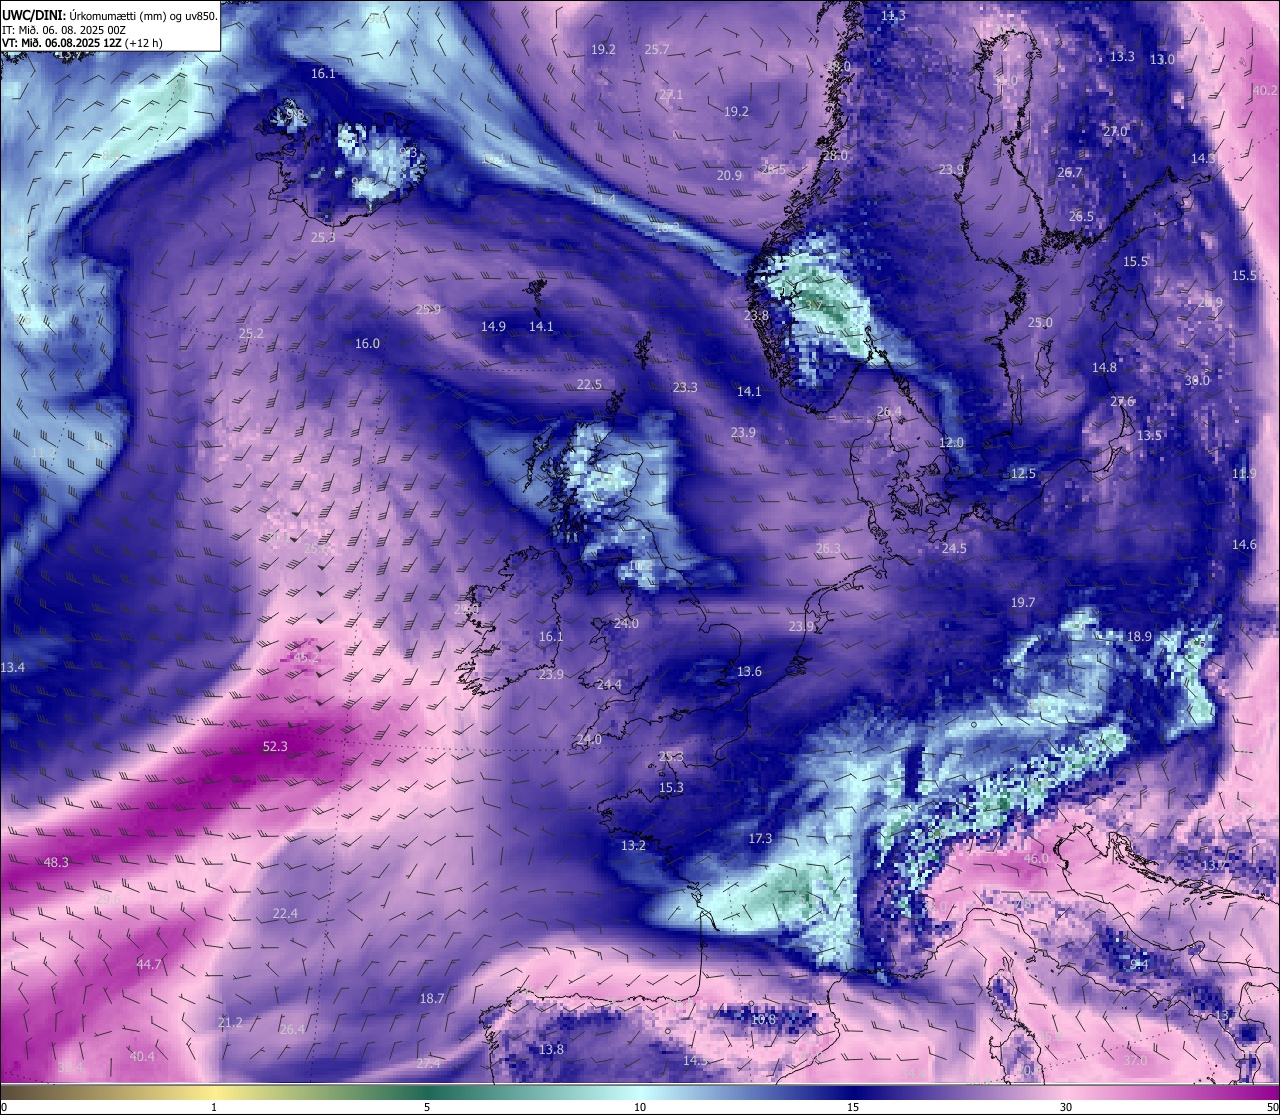Click the 13.4 value at the left edge
The image size is (1280, 1115).
click(13, 667)
